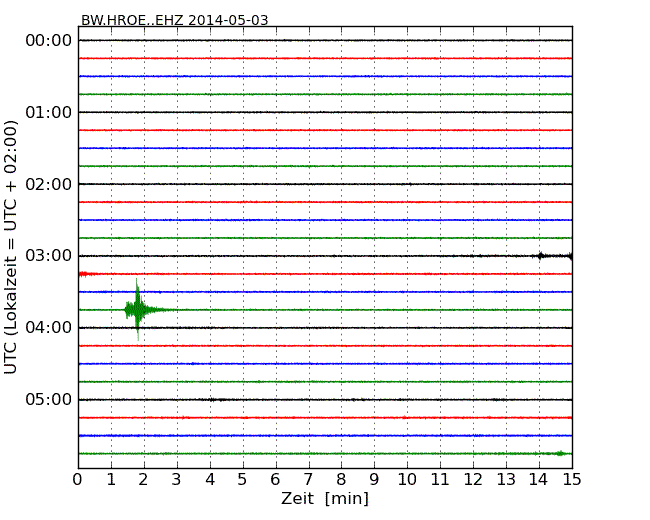Viewport: 650px width, 520px height.
Task: Click the "05:00" time label
Action: pos(49,399)
